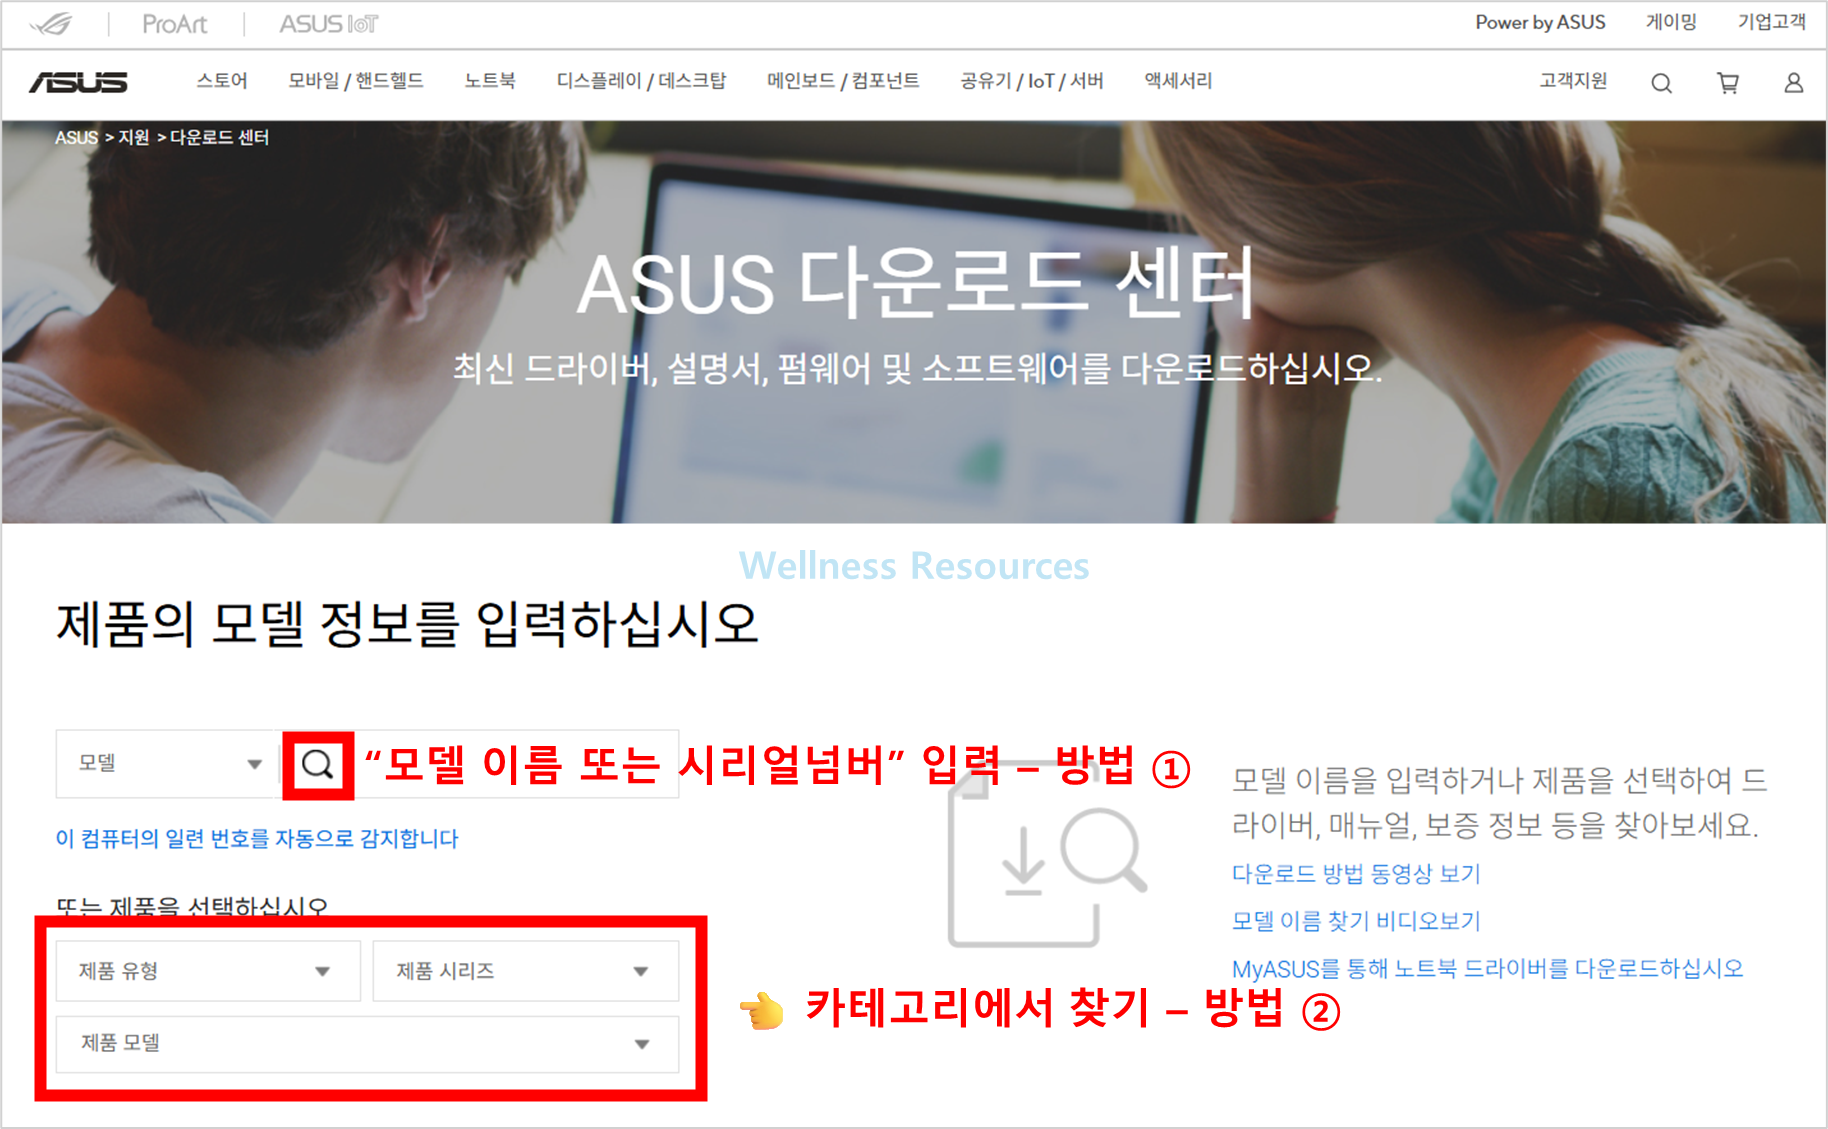The height and width of the screenshot is (1129, 1828).
Task: Open 모델 이름 찾기 비디오보기 link
Action: tap(1356, 921)
